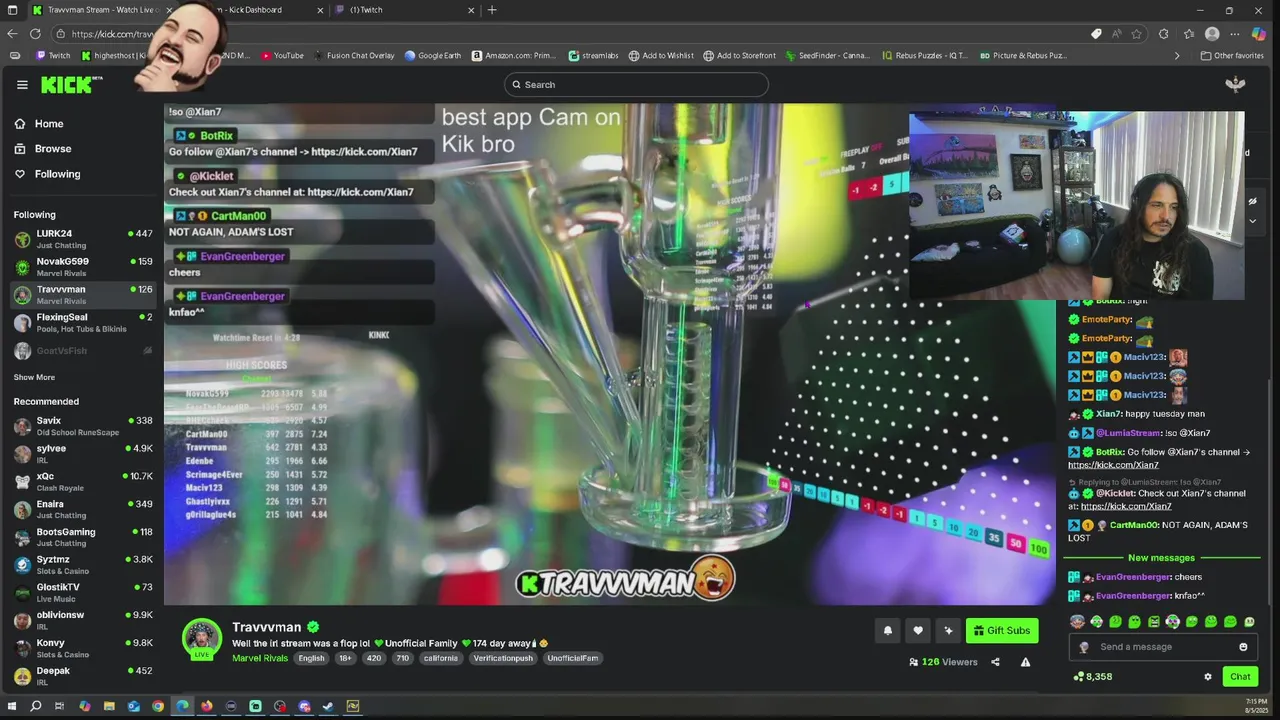
Task: Share the stream via share icon
Action: pos(995,662)
